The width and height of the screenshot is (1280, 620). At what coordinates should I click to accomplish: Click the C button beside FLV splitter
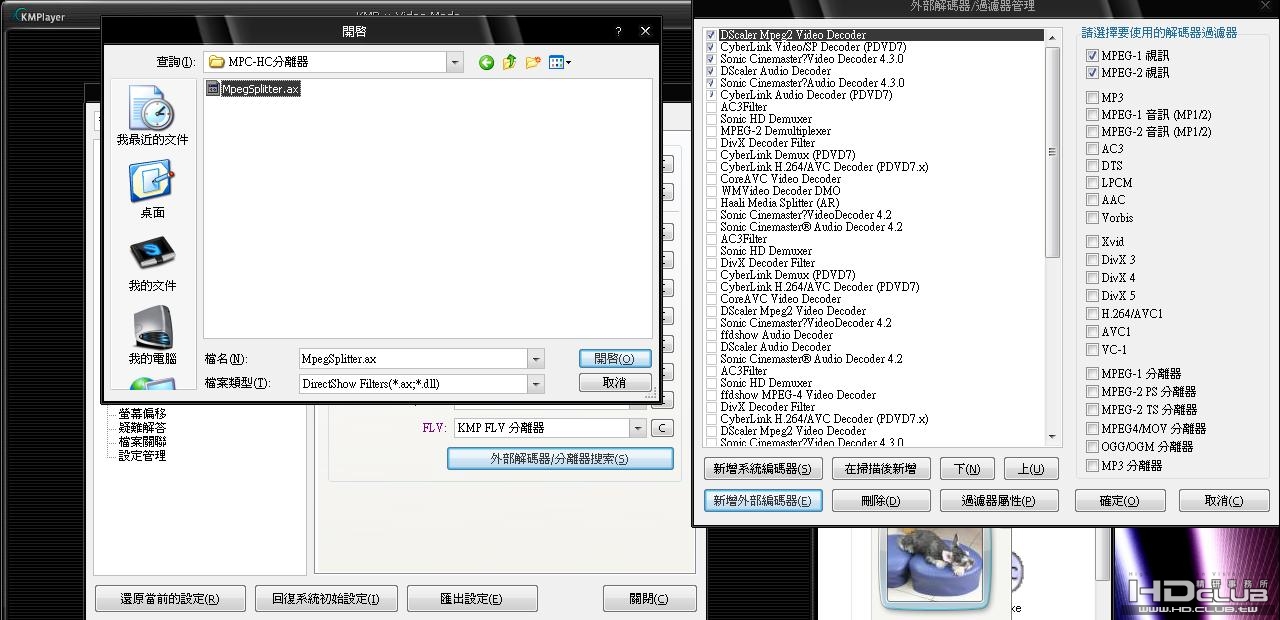coord(662,428)
